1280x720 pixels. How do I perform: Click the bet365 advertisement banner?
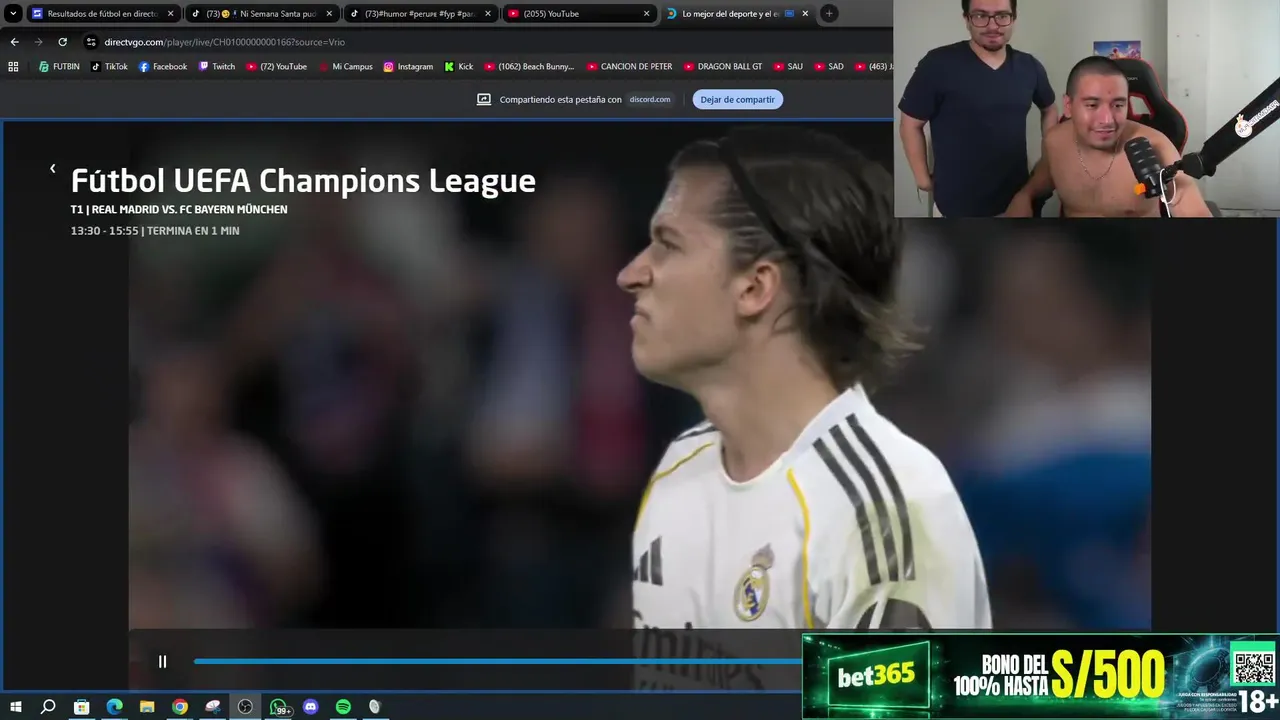[1040, 676]
